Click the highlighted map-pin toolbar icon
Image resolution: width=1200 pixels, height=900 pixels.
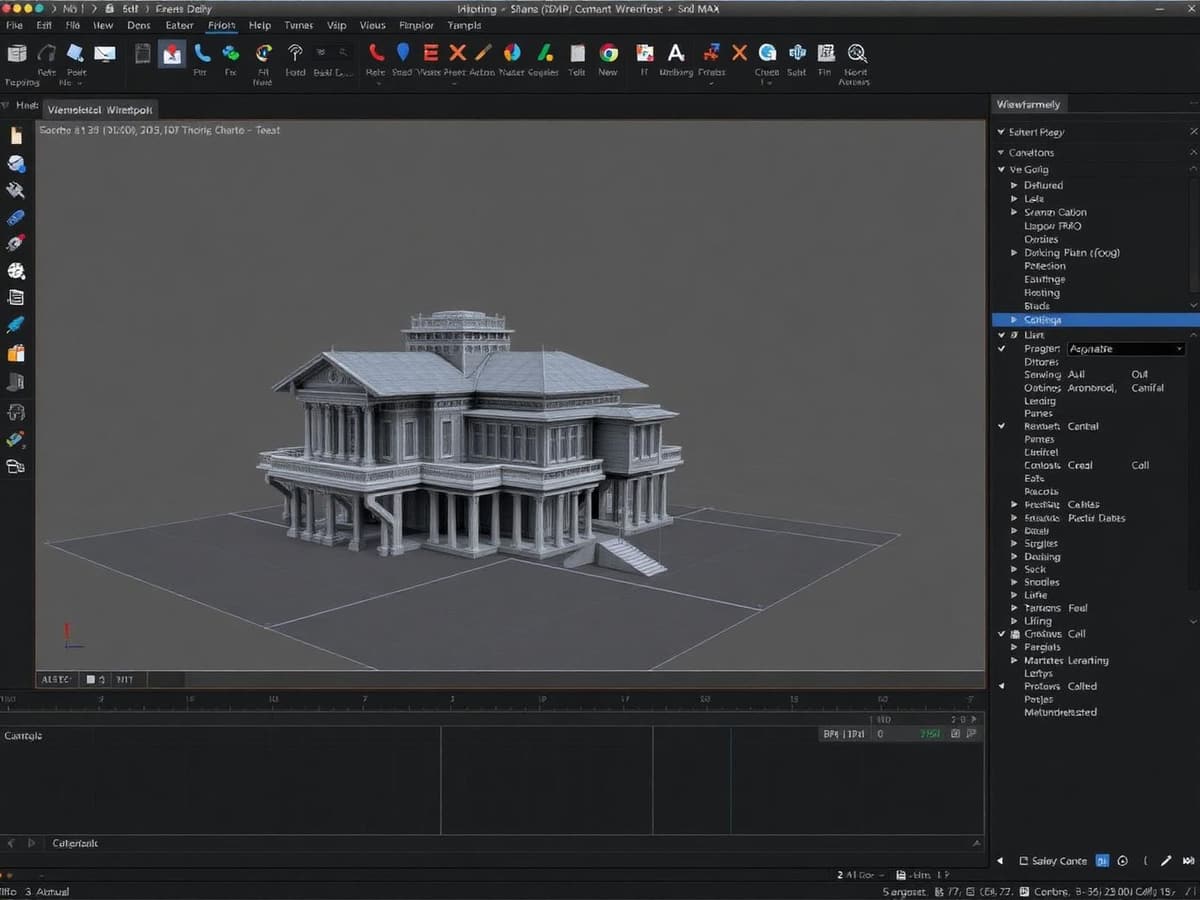click(172, 54)
